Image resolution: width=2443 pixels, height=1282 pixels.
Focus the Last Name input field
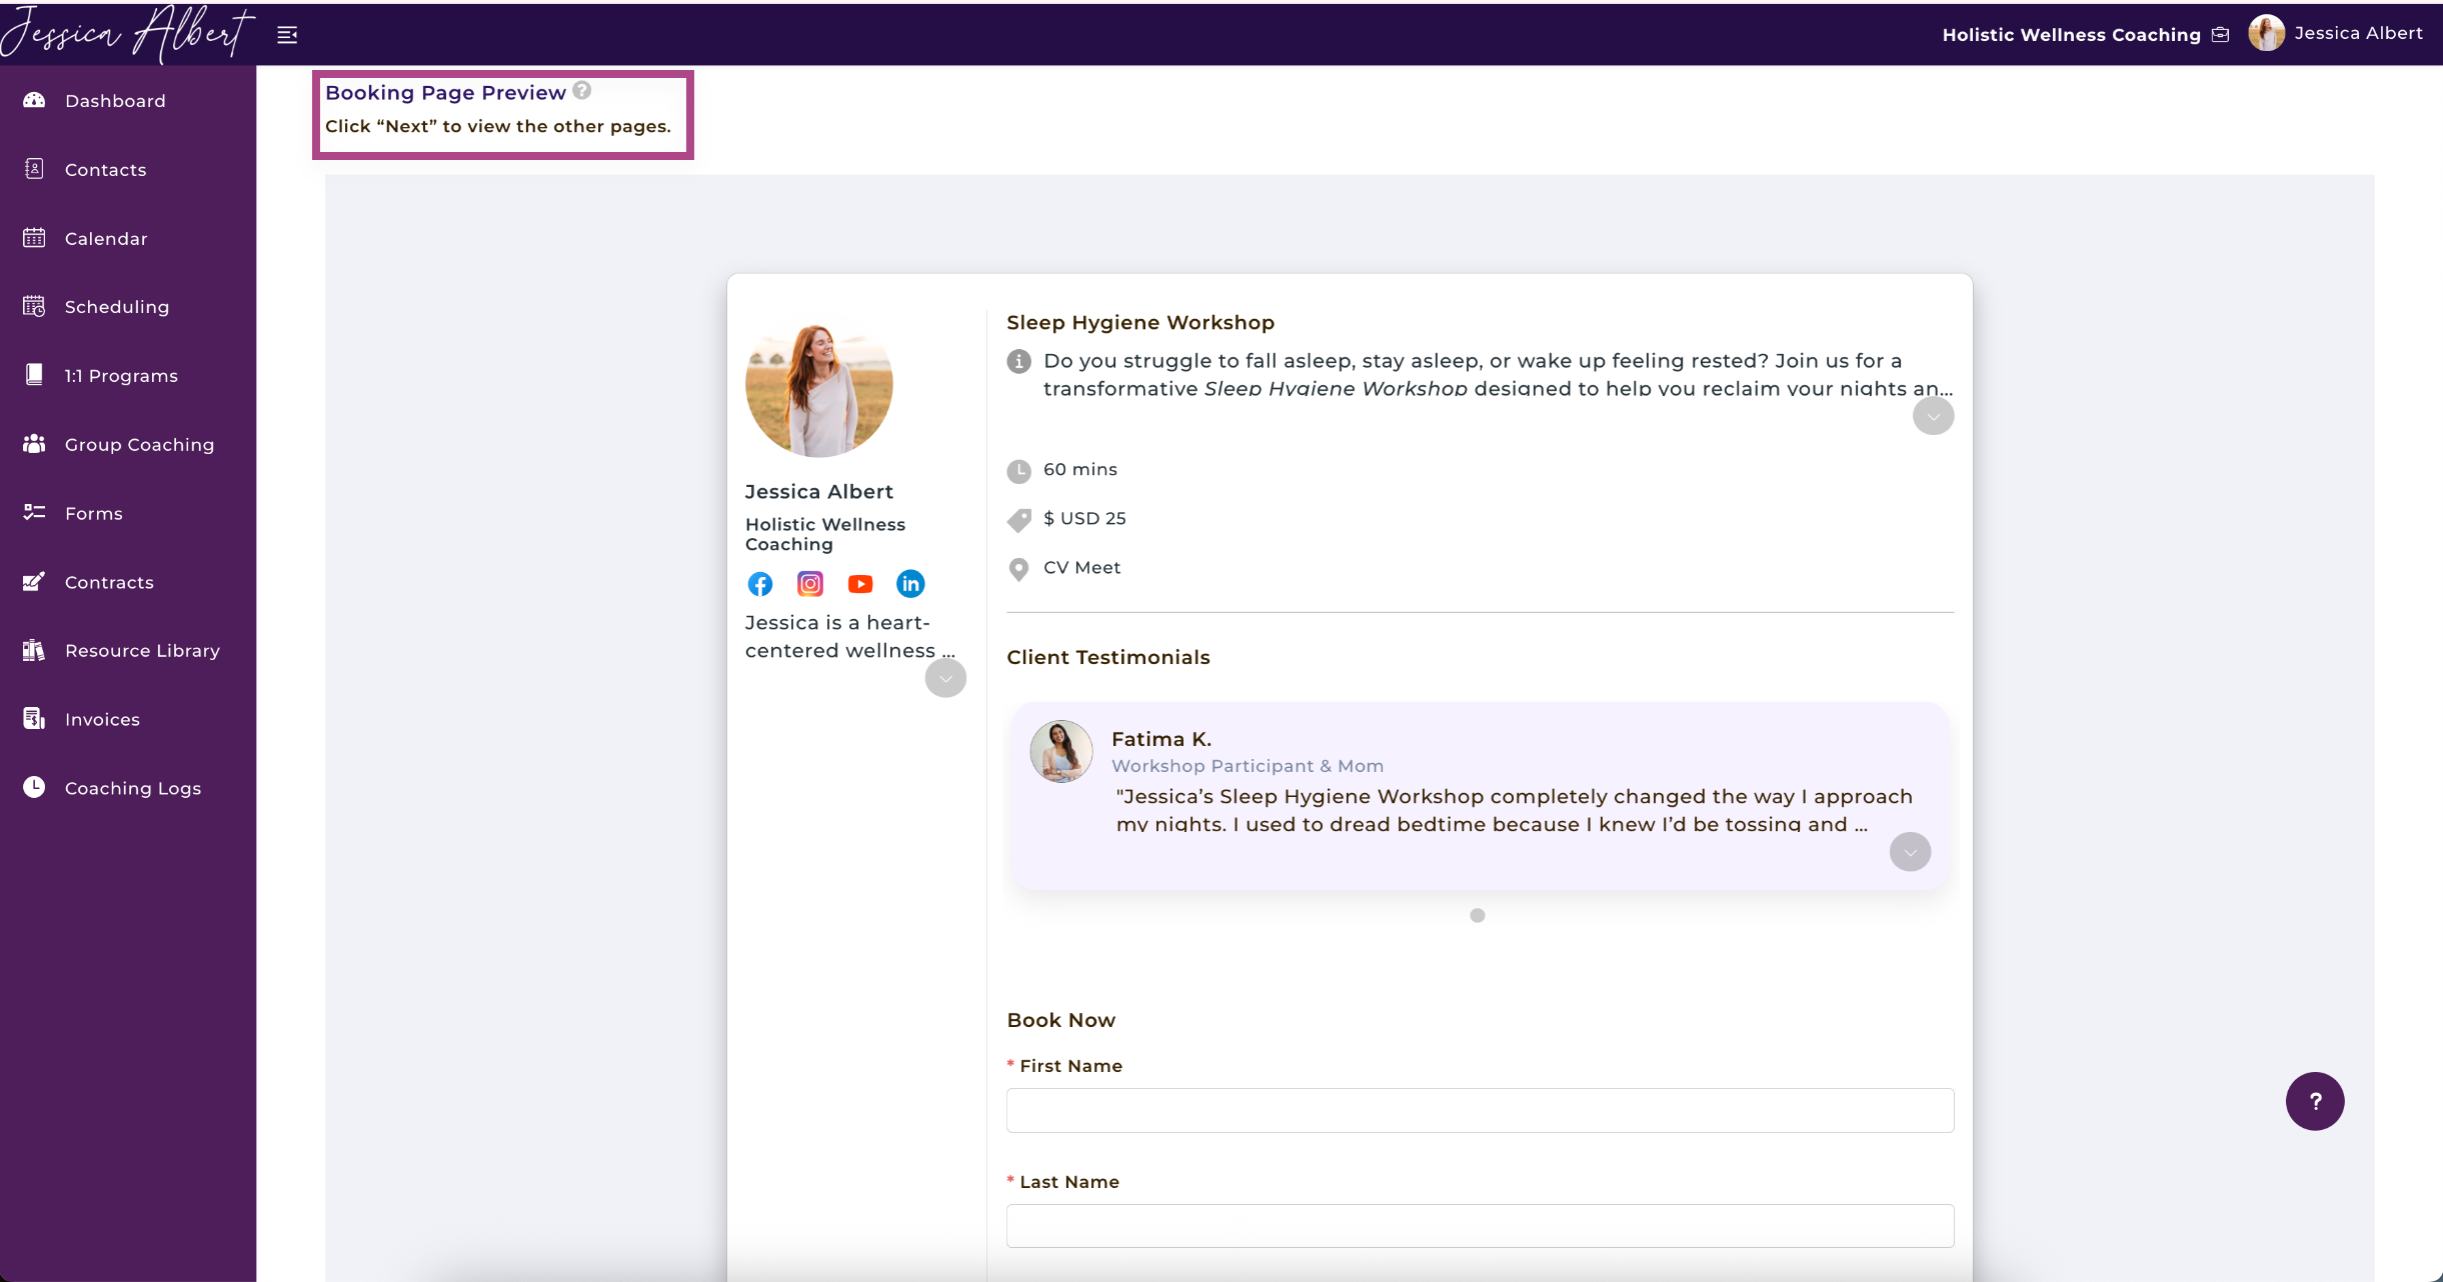[1479, 1226]
